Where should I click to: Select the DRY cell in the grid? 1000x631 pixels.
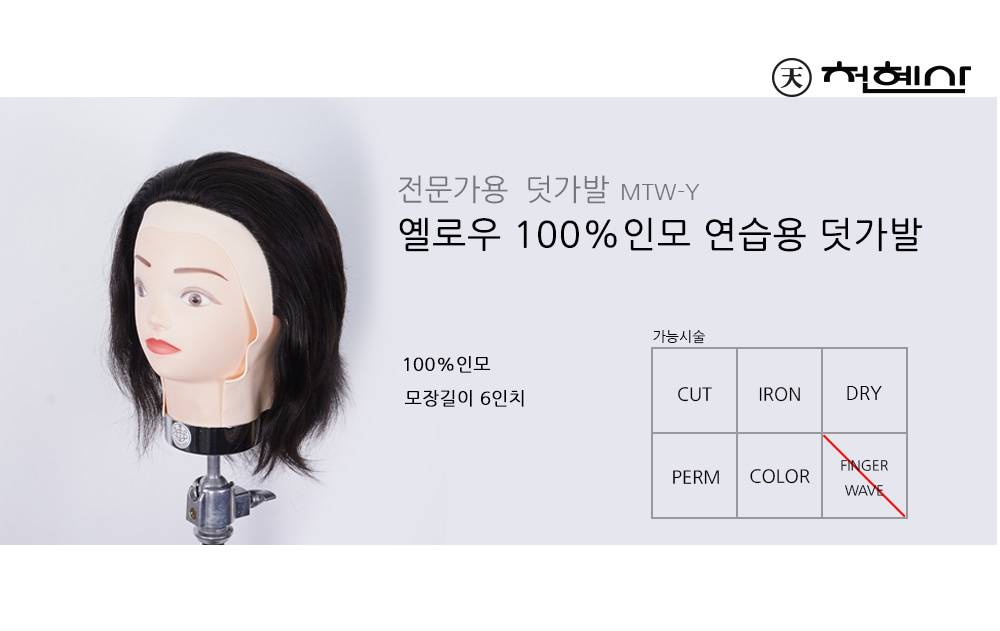coord(864,390)
